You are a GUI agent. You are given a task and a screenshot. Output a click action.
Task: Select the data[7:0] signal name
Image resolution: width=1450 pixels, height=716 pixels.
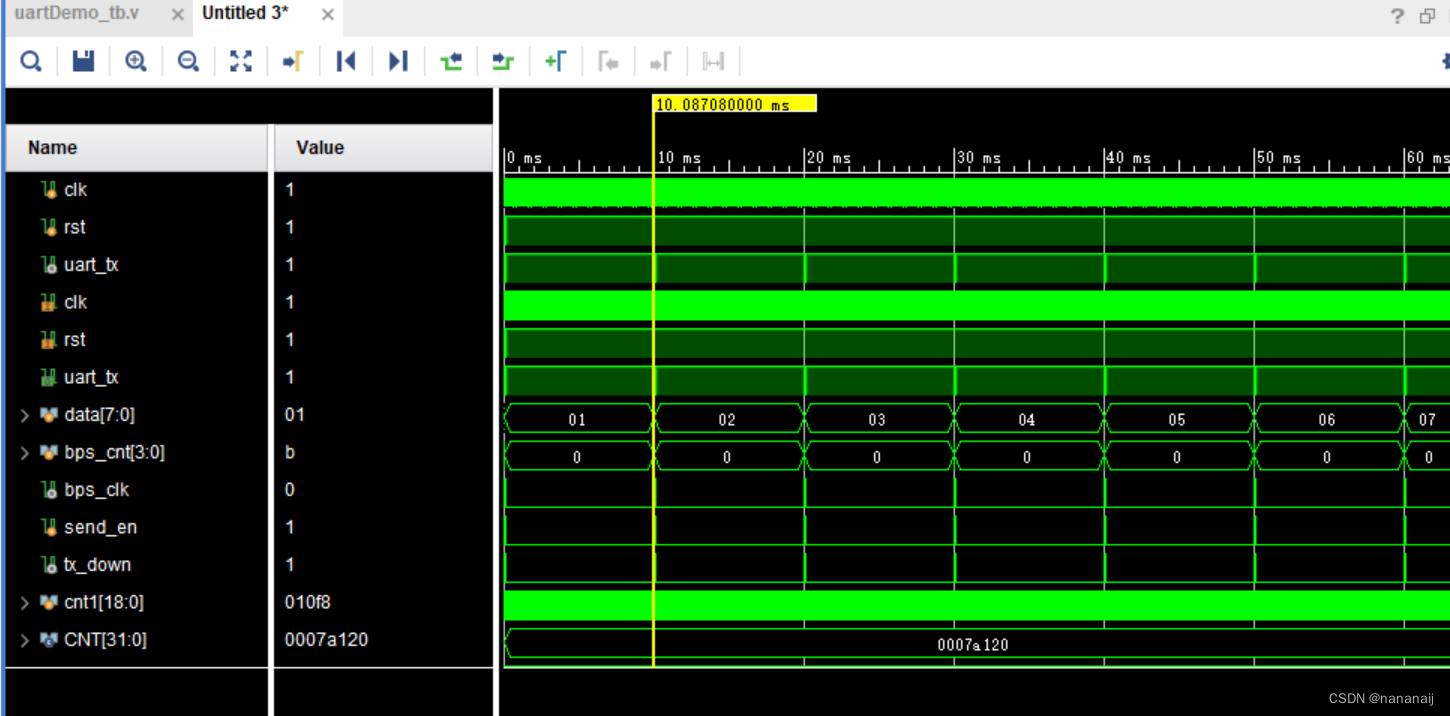99,415
